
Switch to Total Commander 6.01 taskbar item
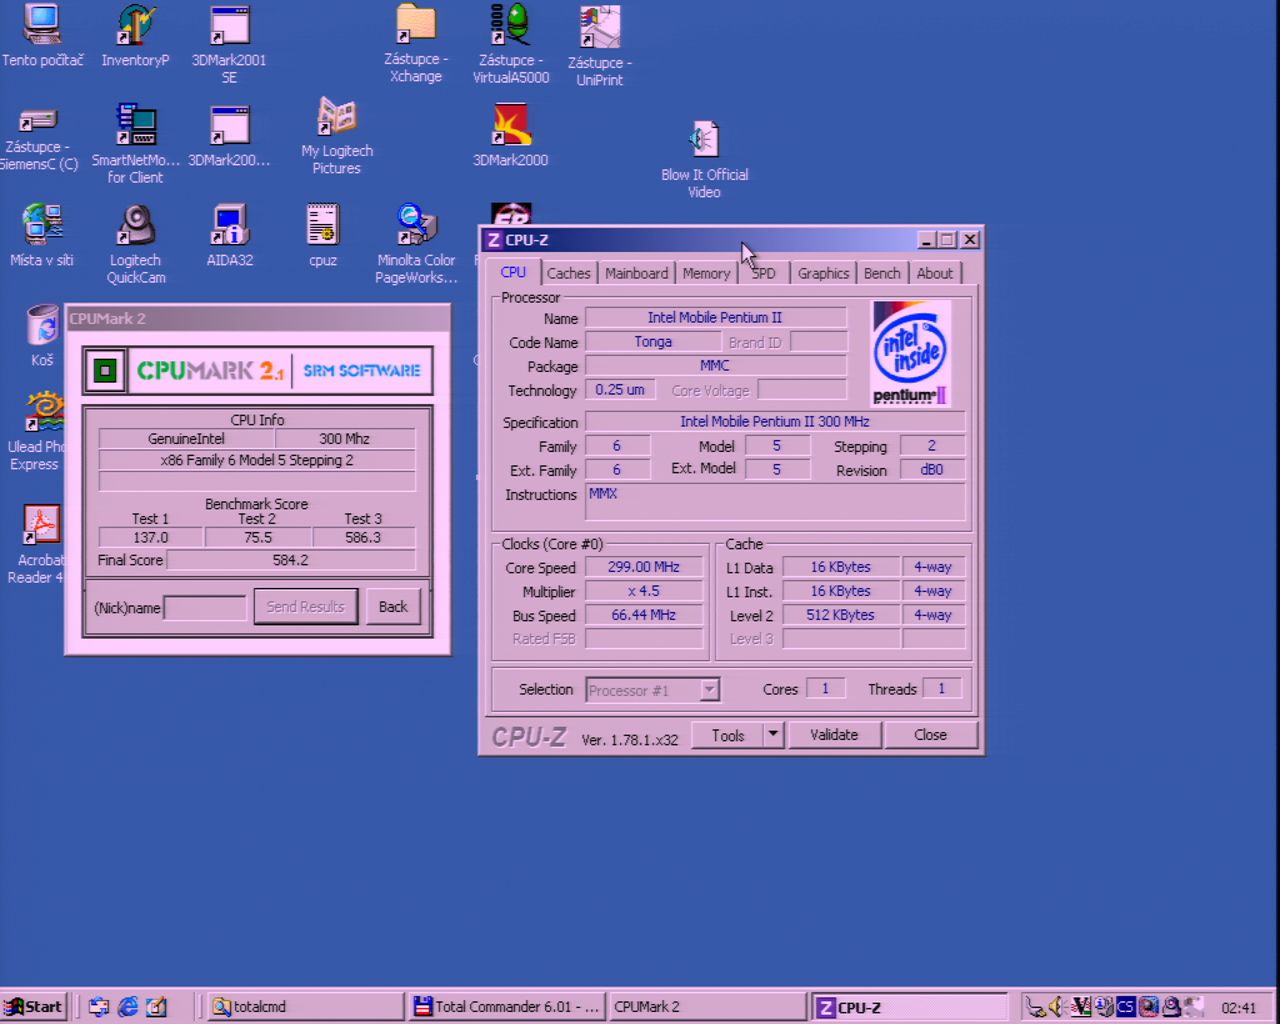point(507,1007)
